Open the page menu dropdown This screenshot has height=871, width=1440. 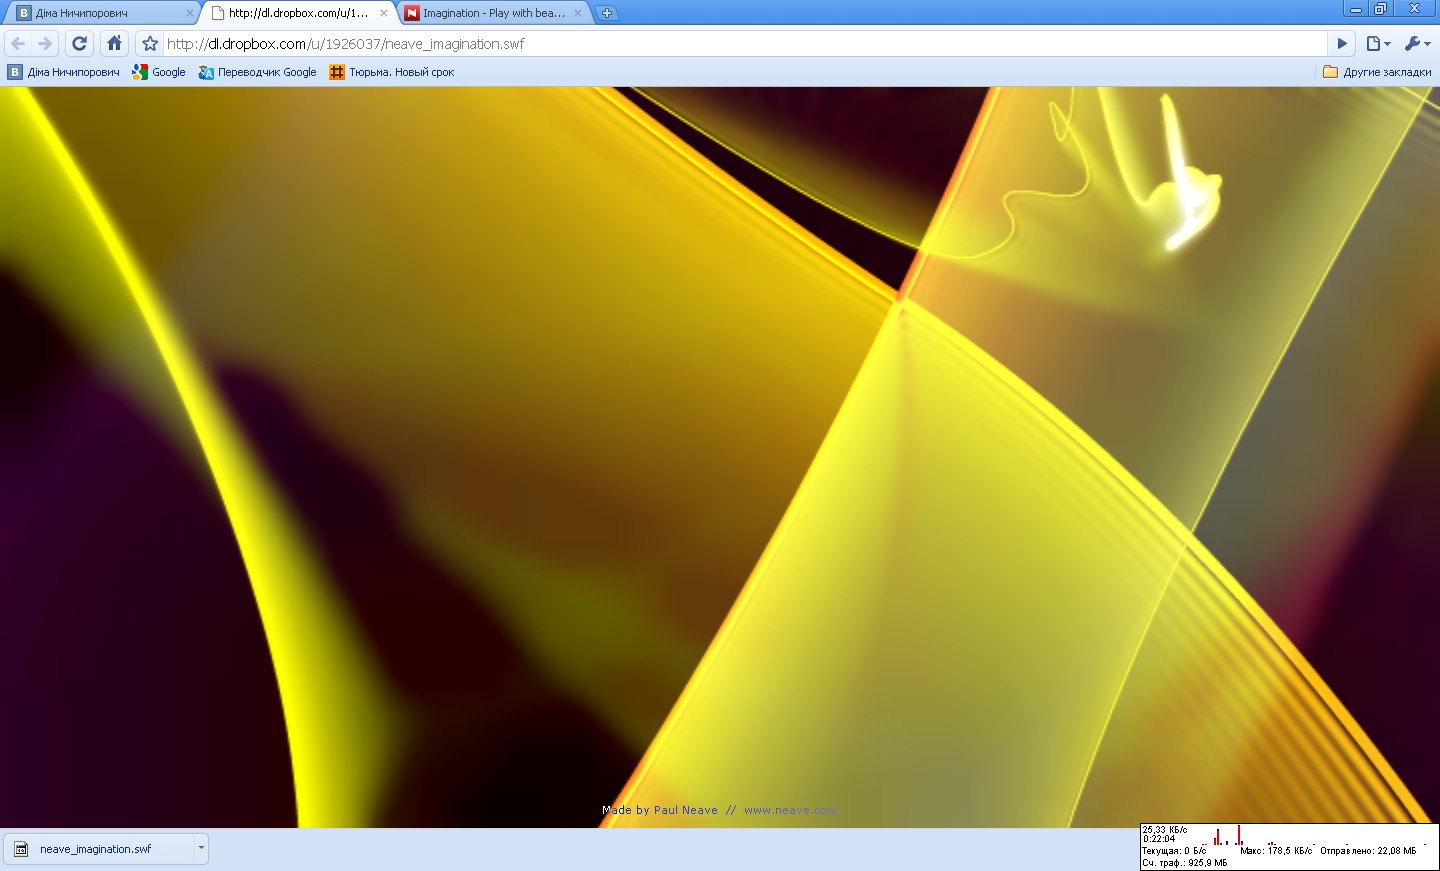[x=1378, y=44]
